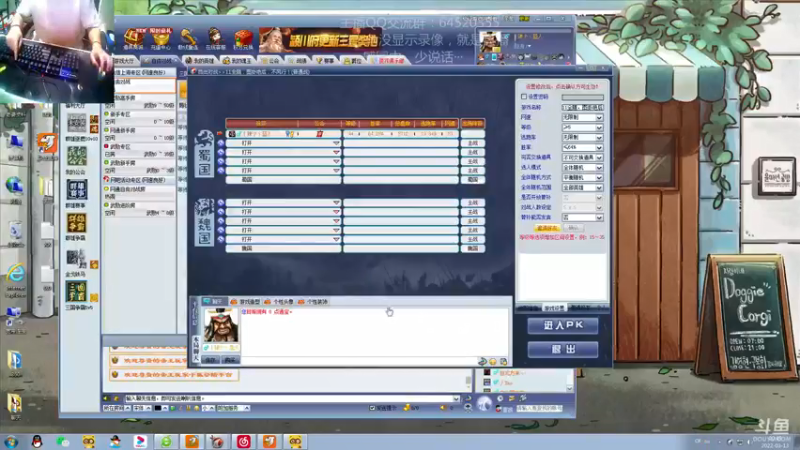Click the yellow invite friends button in settings

click(x=547, y=228)
